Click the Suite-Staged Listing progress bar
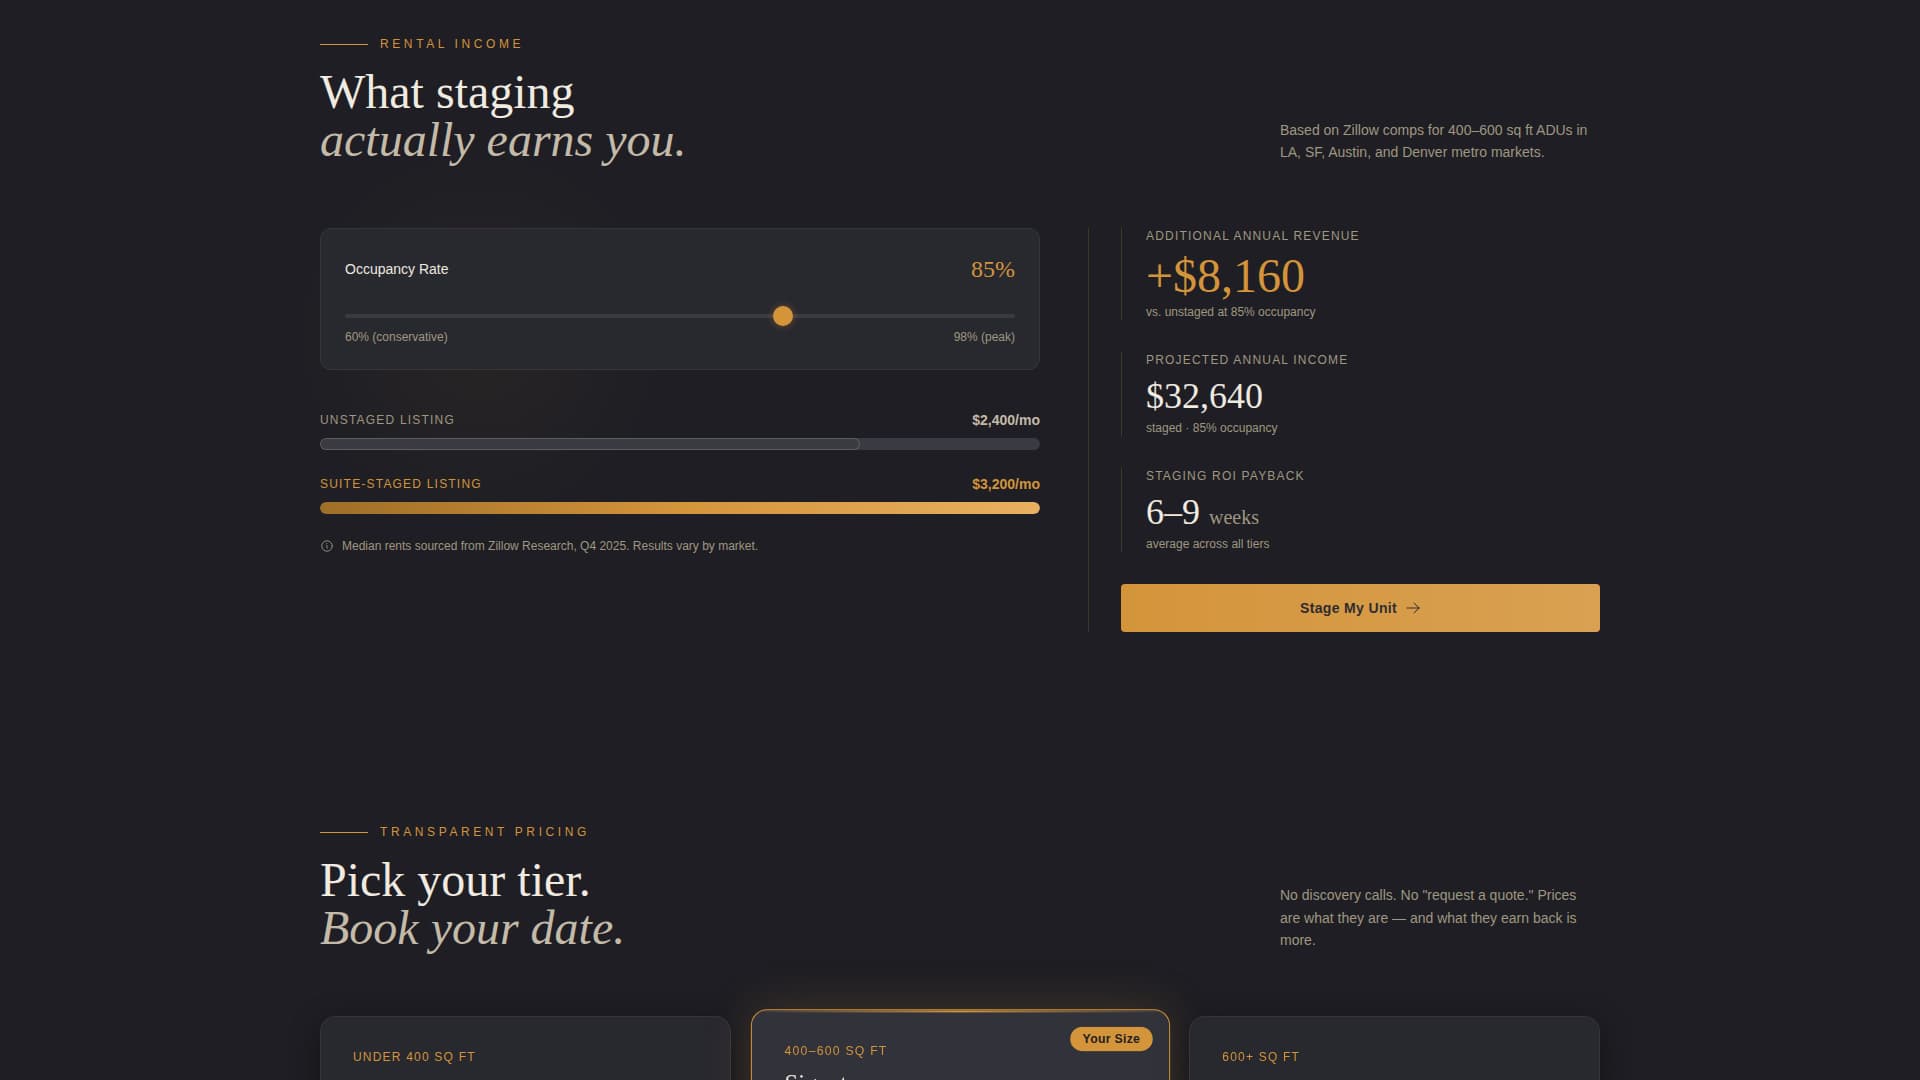Screen dimensions: 1920x1080 click(680, 508)
